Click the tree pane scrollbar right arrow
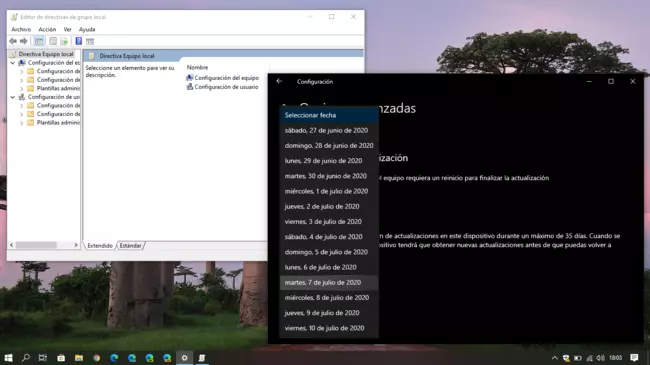The width and height of the screenshot is (650, 365). coord(75,245)
